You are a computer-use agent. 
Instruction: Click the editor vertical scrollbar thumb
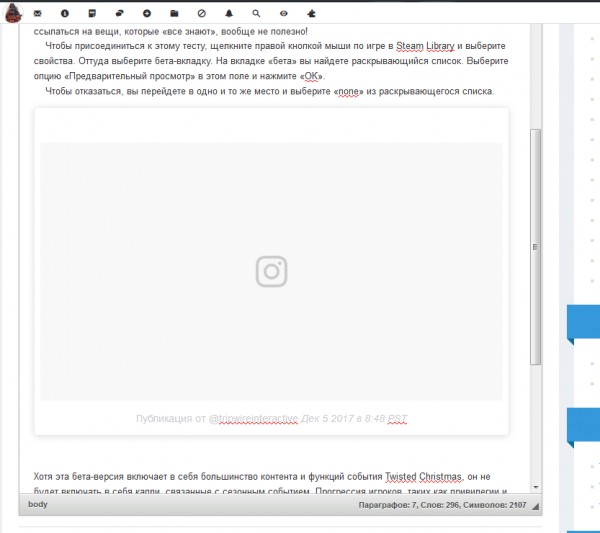tap(535, 247)
